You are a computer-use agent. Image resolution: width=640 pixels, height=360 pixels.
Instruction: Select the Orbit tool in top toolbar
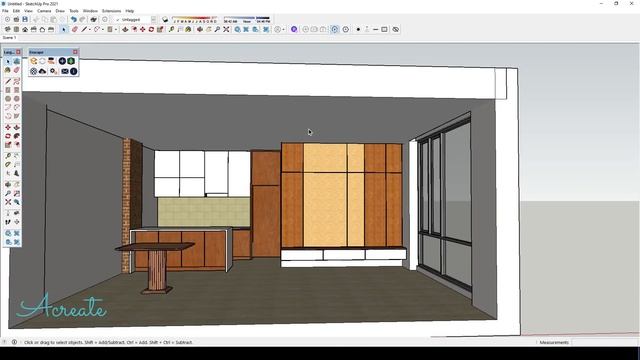coord(200,29)
